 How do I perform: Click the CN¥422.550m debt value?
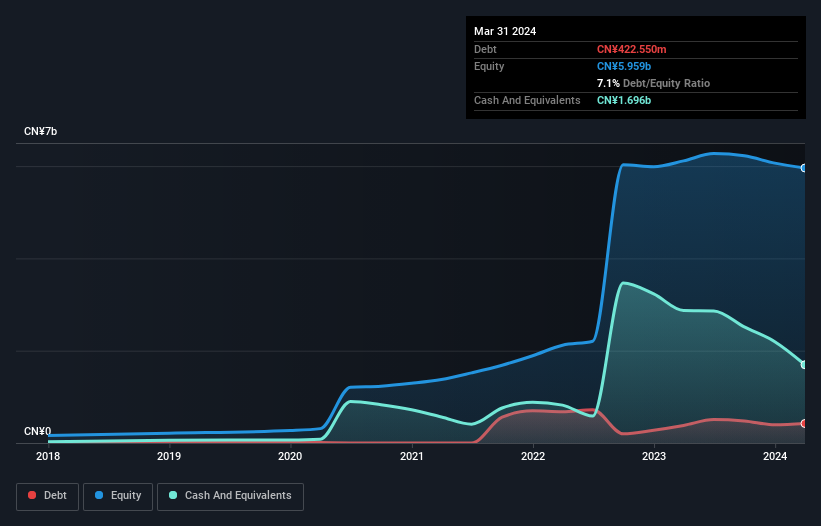coord(631,49)
